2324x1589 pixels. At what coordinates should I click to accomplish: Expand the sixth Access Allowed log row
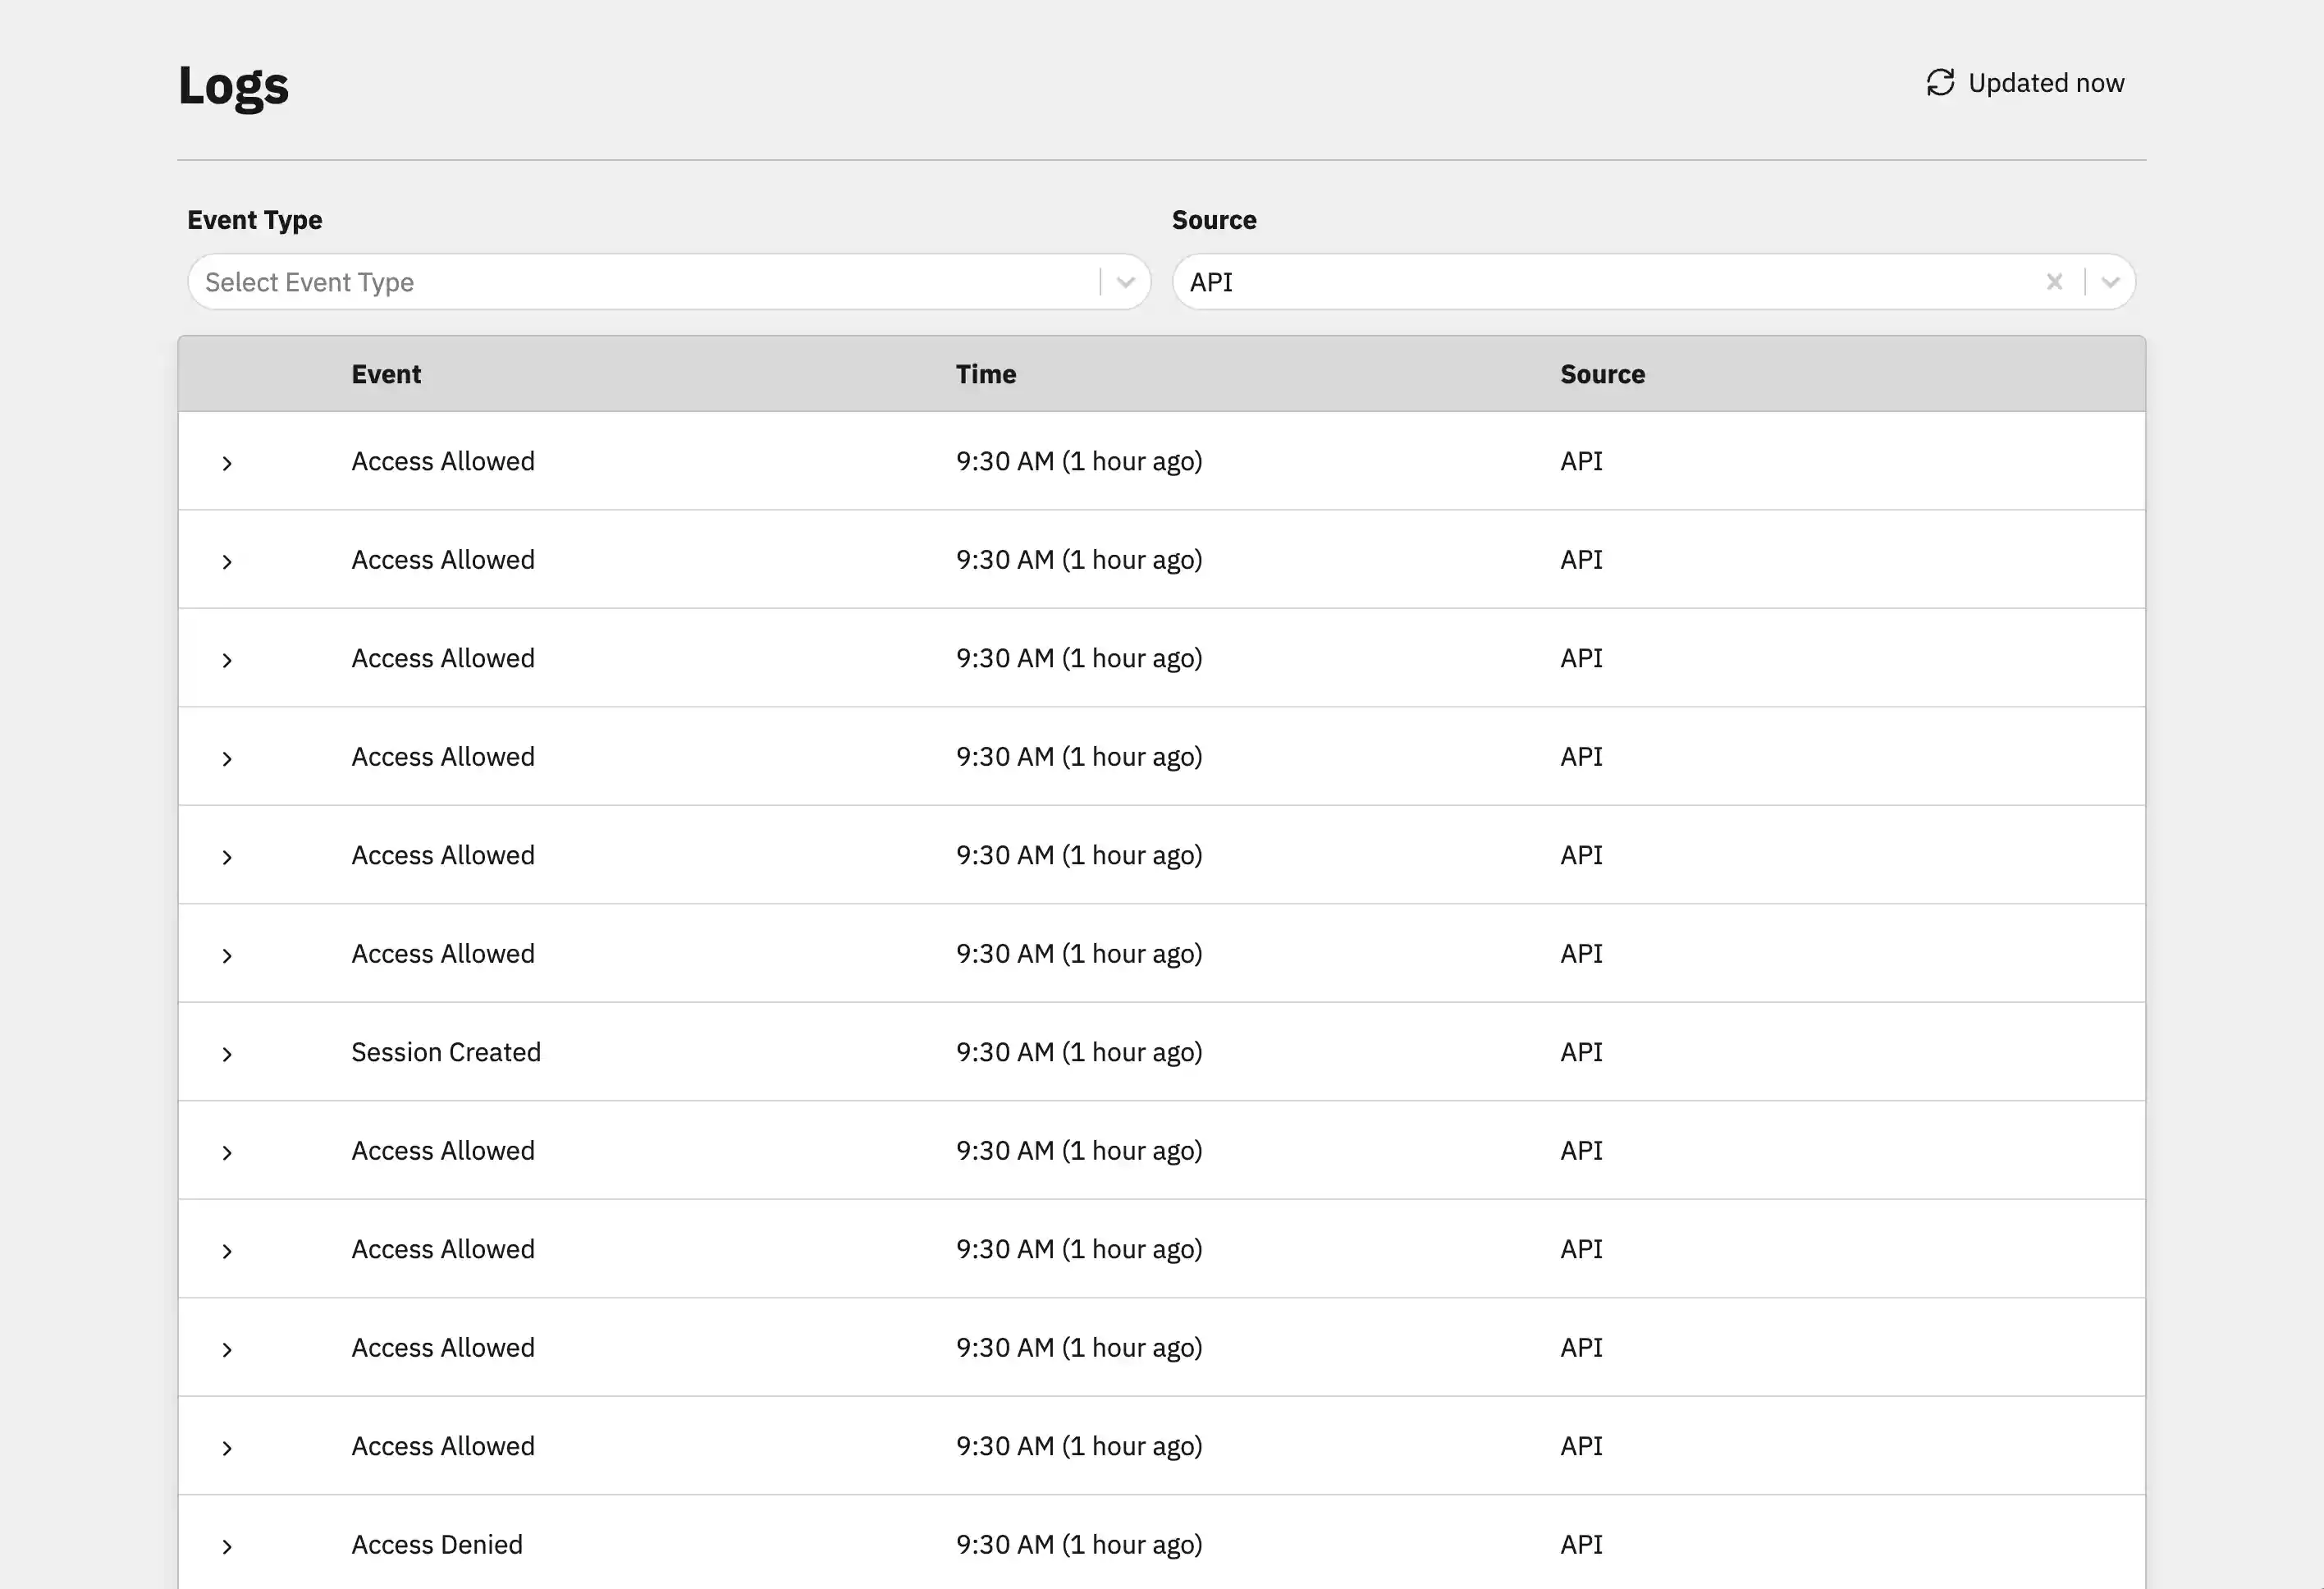click(x=227, y=956)
